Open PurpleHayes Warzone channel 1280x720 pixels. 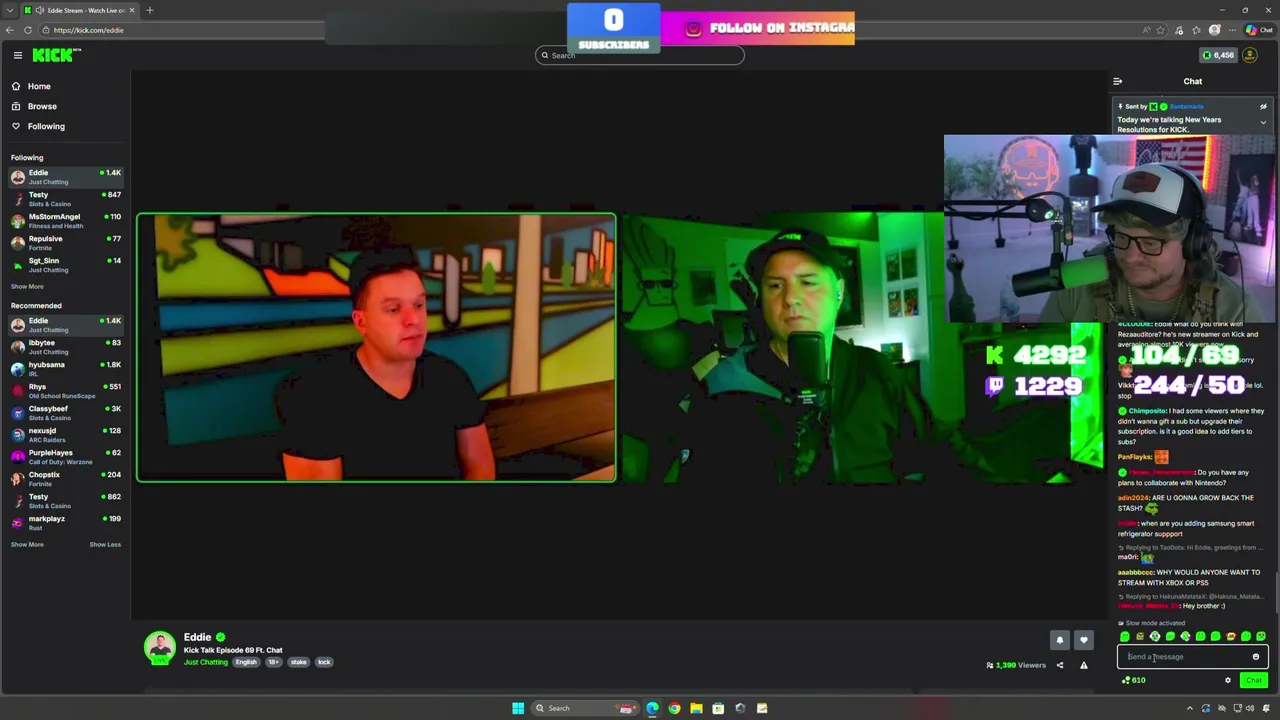point(65,457)
